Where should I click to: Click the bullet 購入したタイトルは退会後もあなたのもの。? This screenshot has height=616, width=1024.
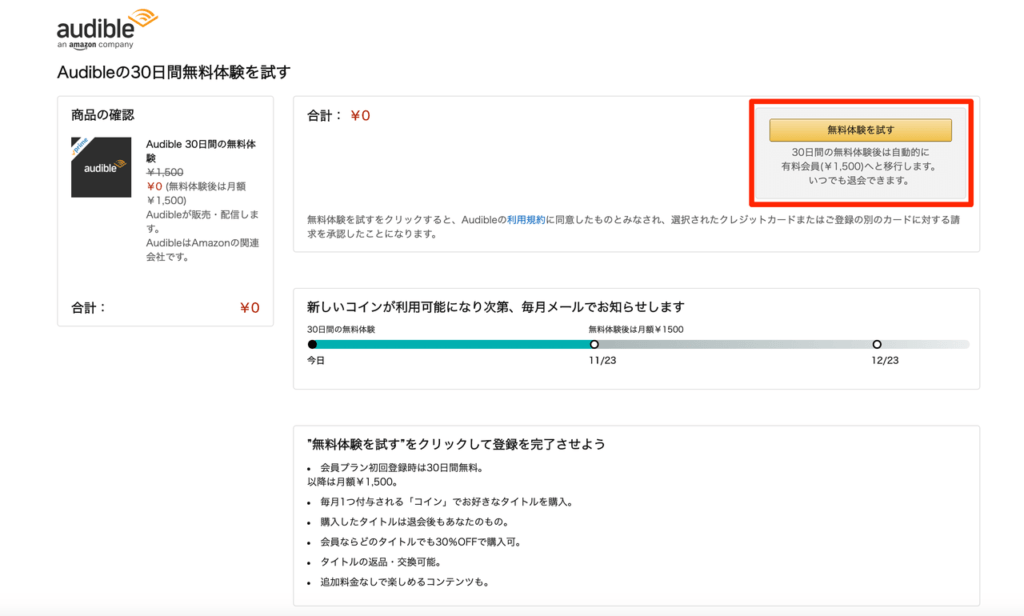pyautogui.click(x=415, y=522)
